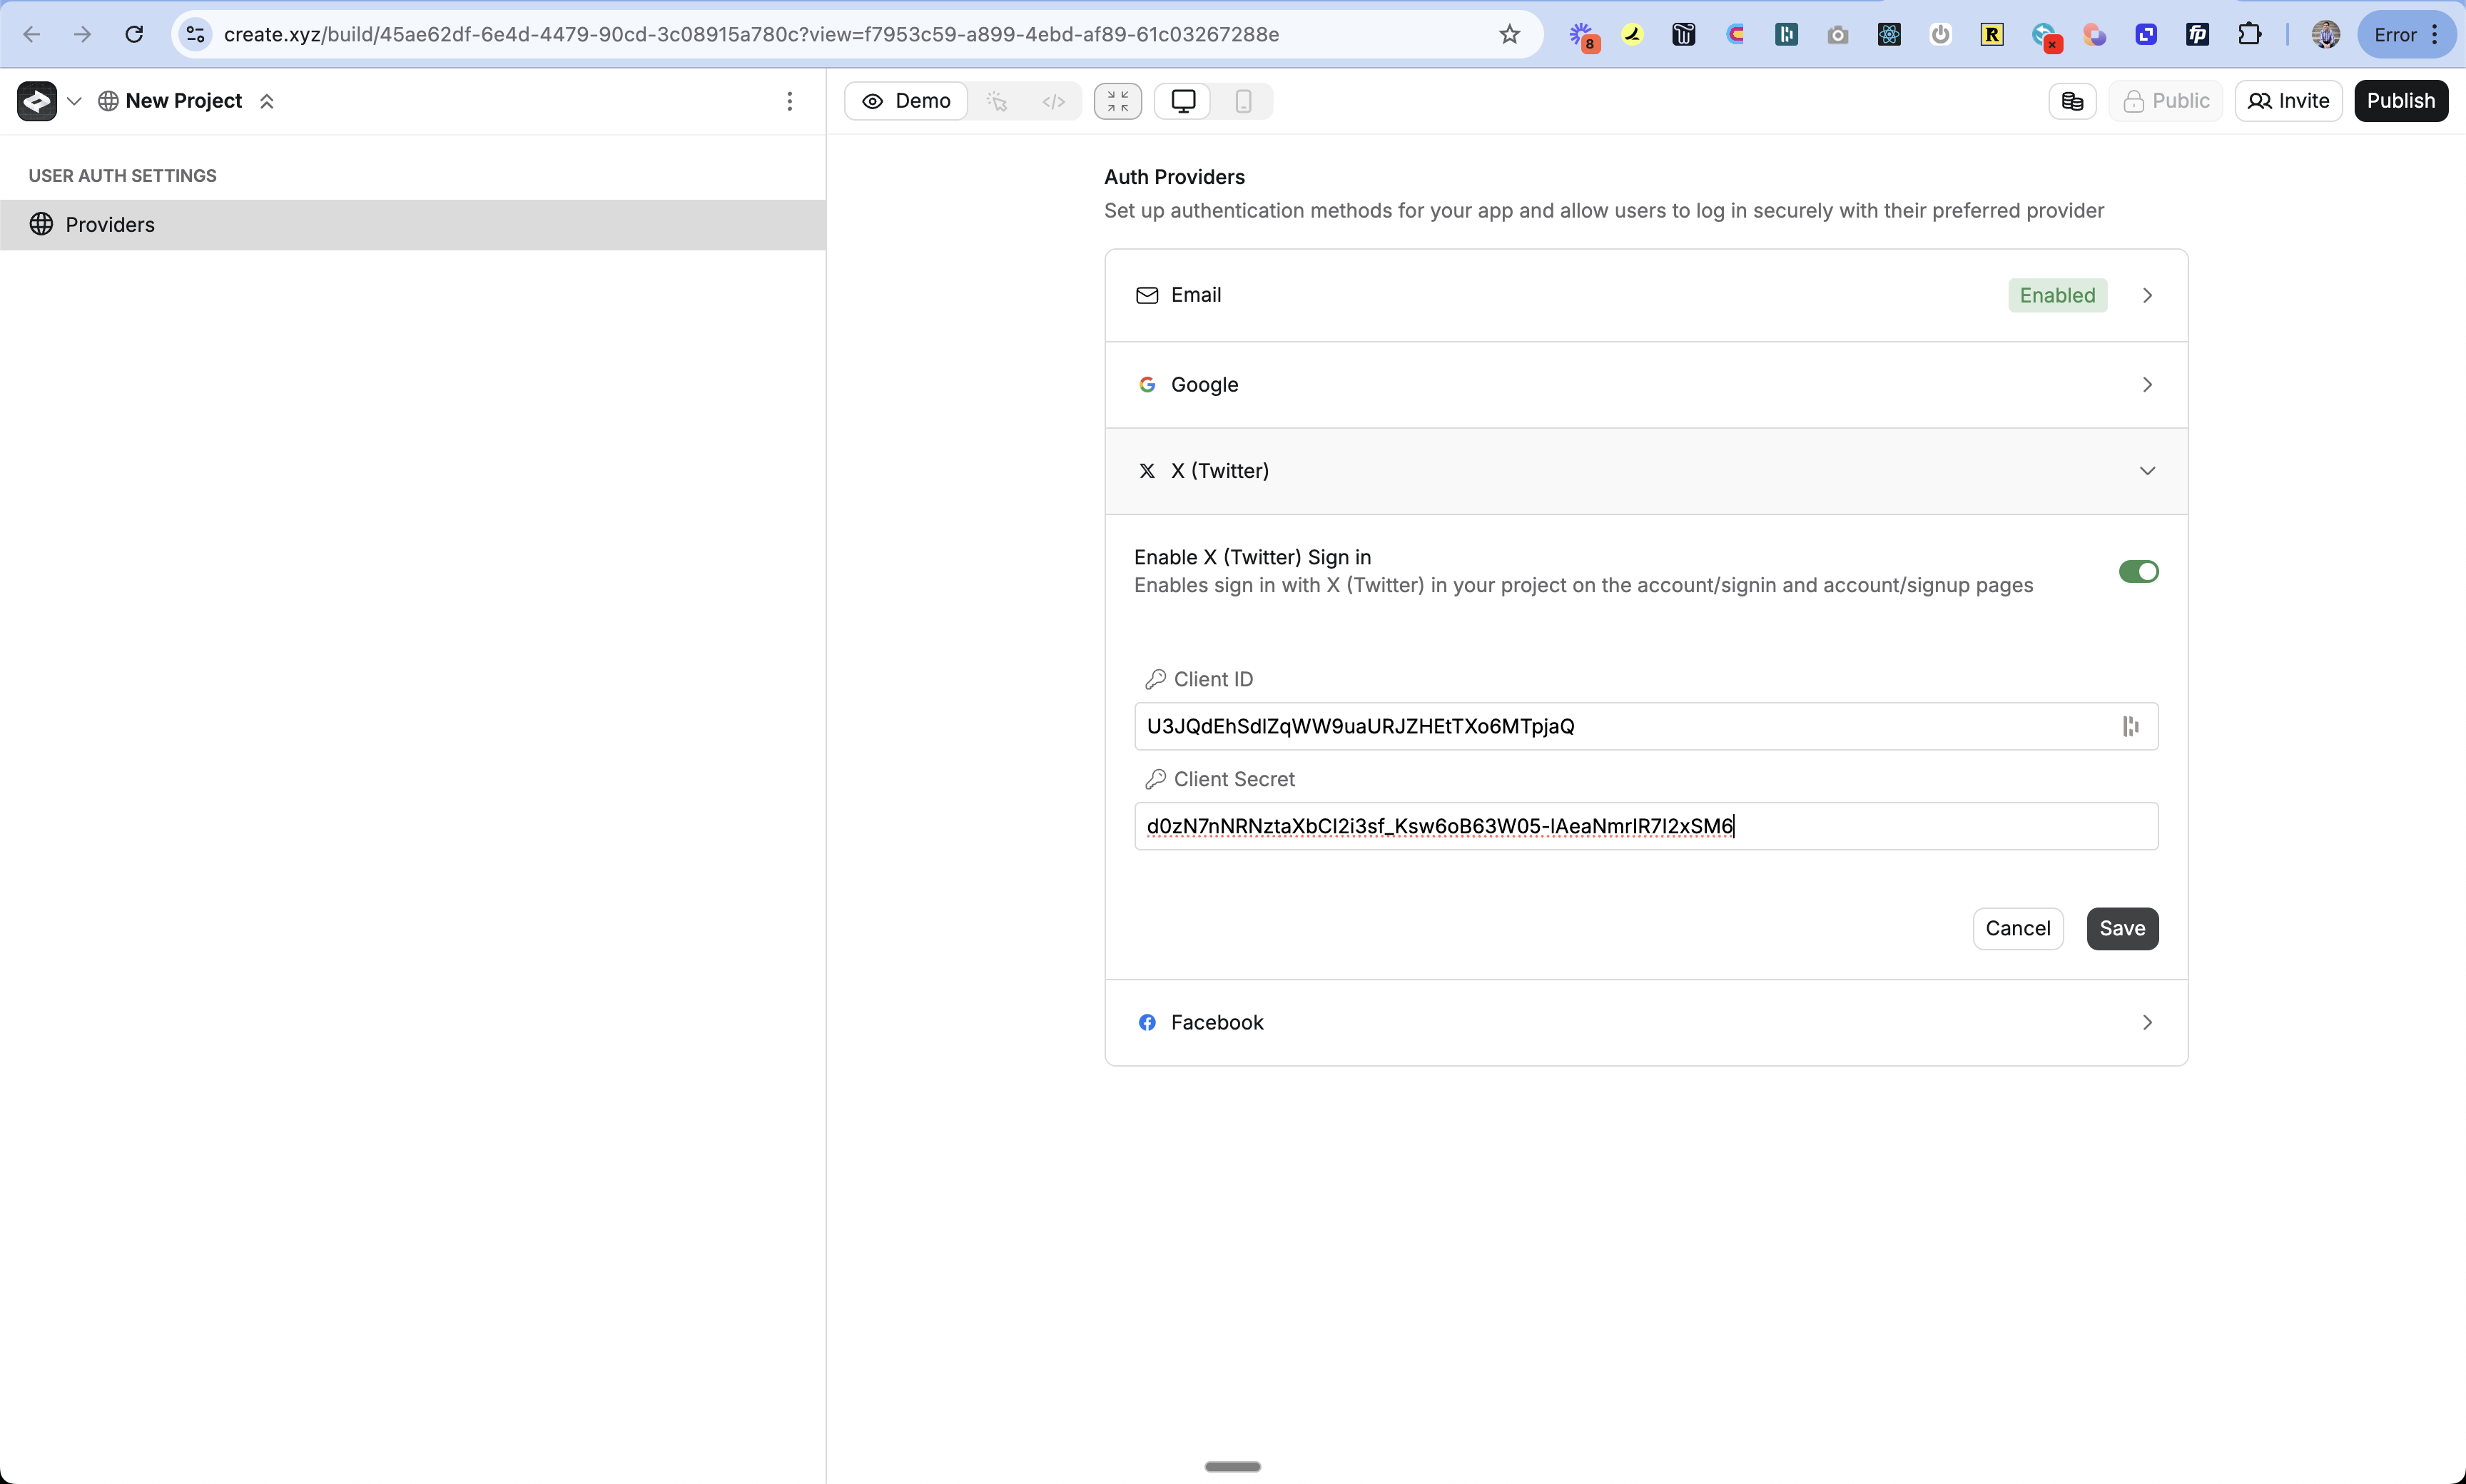Click the password manager icon in Client ID
Viewport: 2466px width, 1484px height.
click(2130, 726)
